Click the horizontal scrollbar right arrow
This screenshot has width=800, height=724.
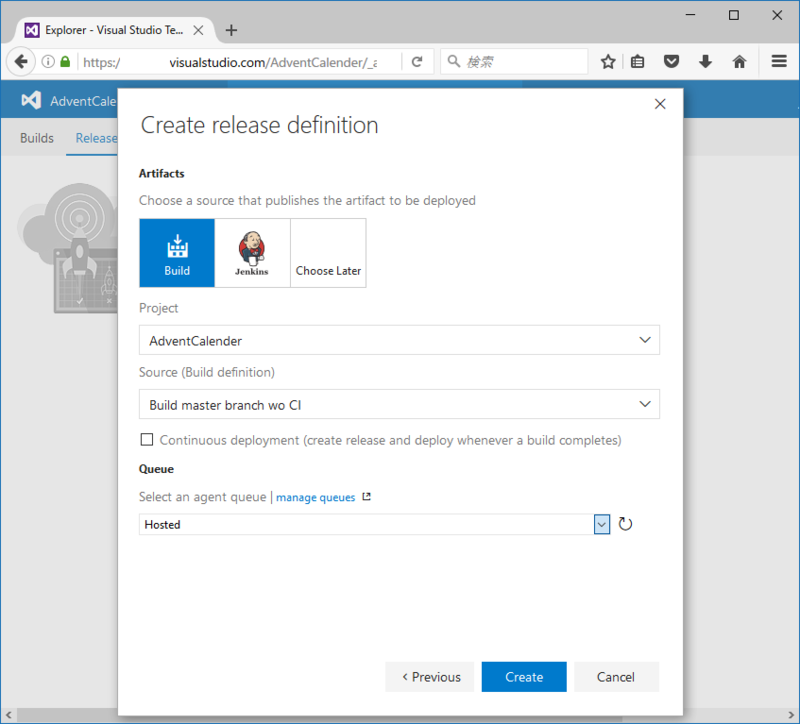791,715
